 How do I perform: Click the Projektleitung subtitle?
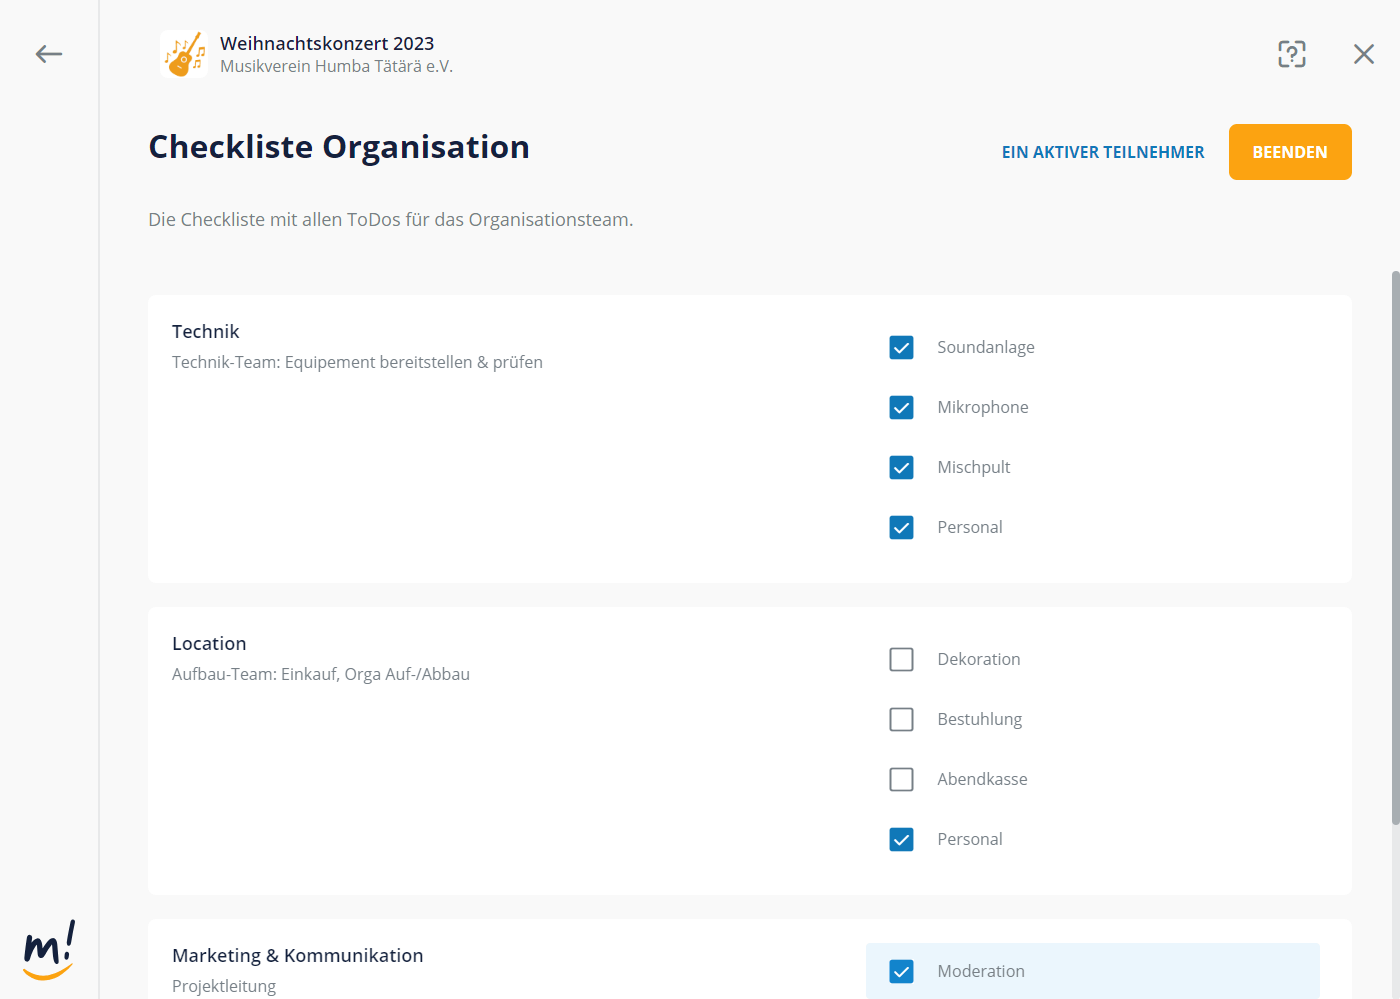click(x=224, y=986)
